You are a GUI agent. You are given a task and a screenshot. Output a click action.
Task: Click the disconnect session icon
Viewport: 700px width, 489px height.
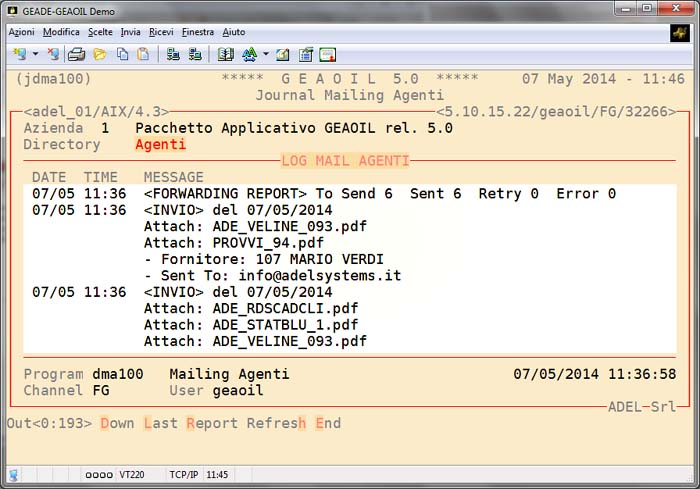(52, 54)
